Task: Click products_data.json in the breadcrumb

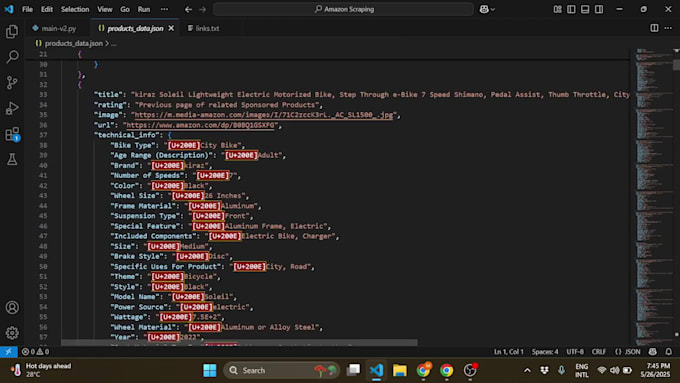Action: pyautogui.click(x=74, y=43)
